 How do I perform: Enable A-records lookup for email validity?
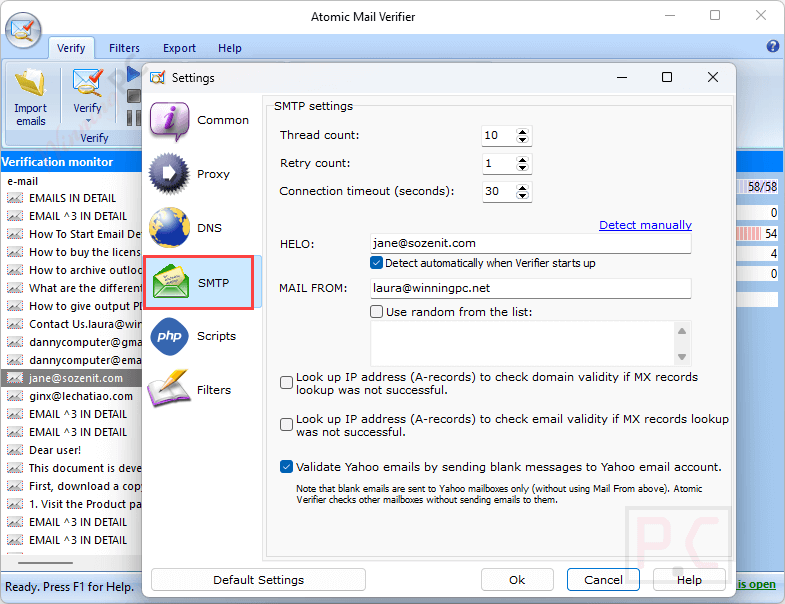(x=286, y=425)
